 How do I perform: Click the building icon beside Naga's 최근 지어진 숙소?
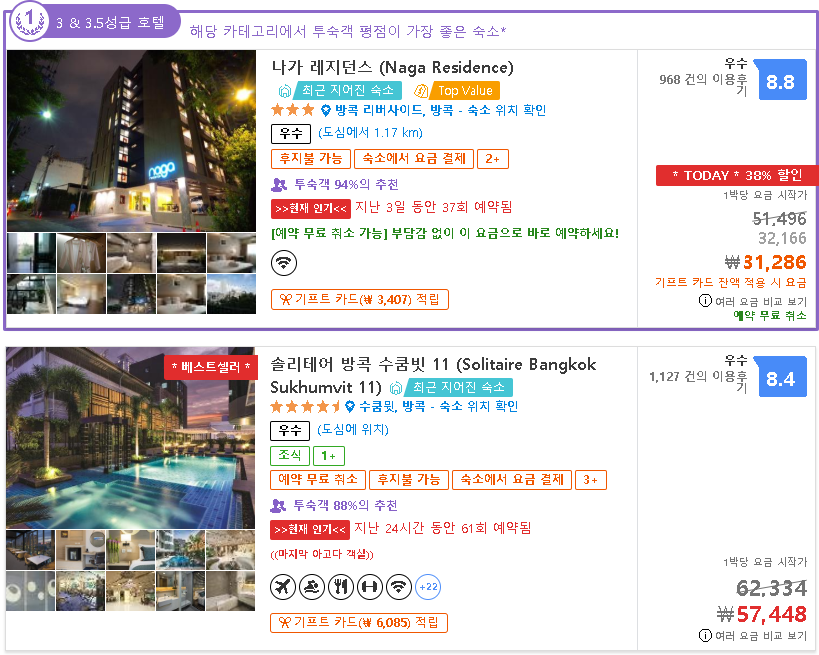click(284, 91)
